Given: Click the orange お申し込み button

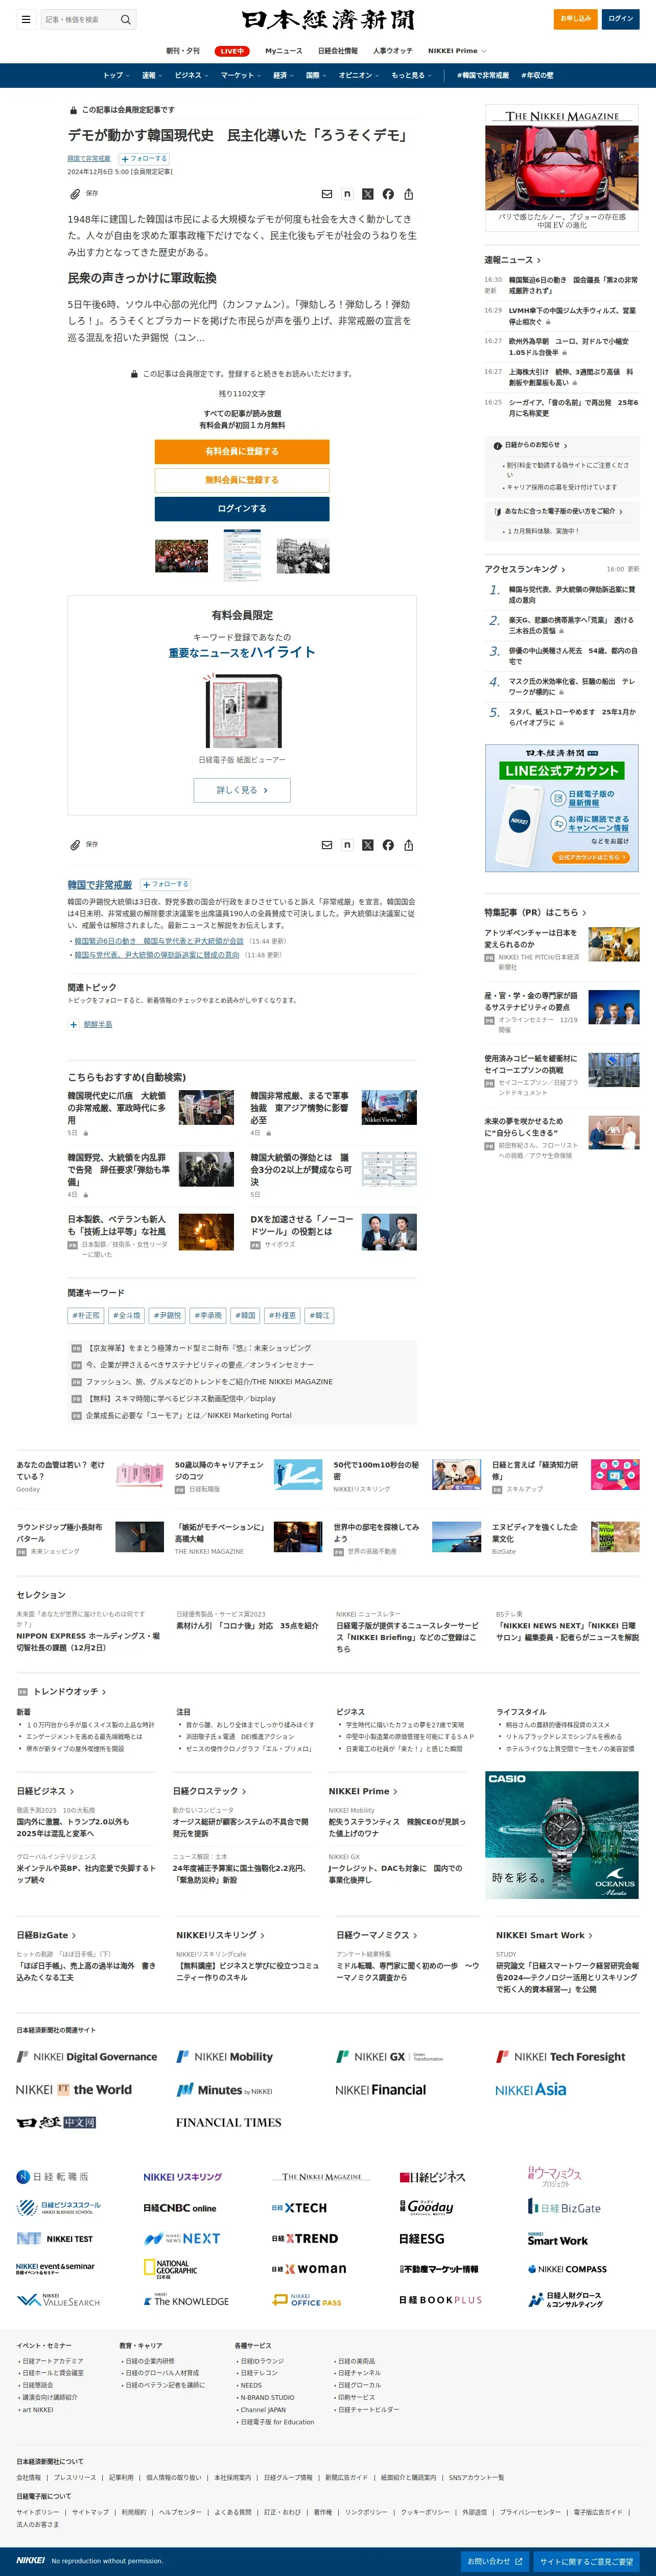Looking at the screenshot, I should pyautogui.click(x=575, y=19).
